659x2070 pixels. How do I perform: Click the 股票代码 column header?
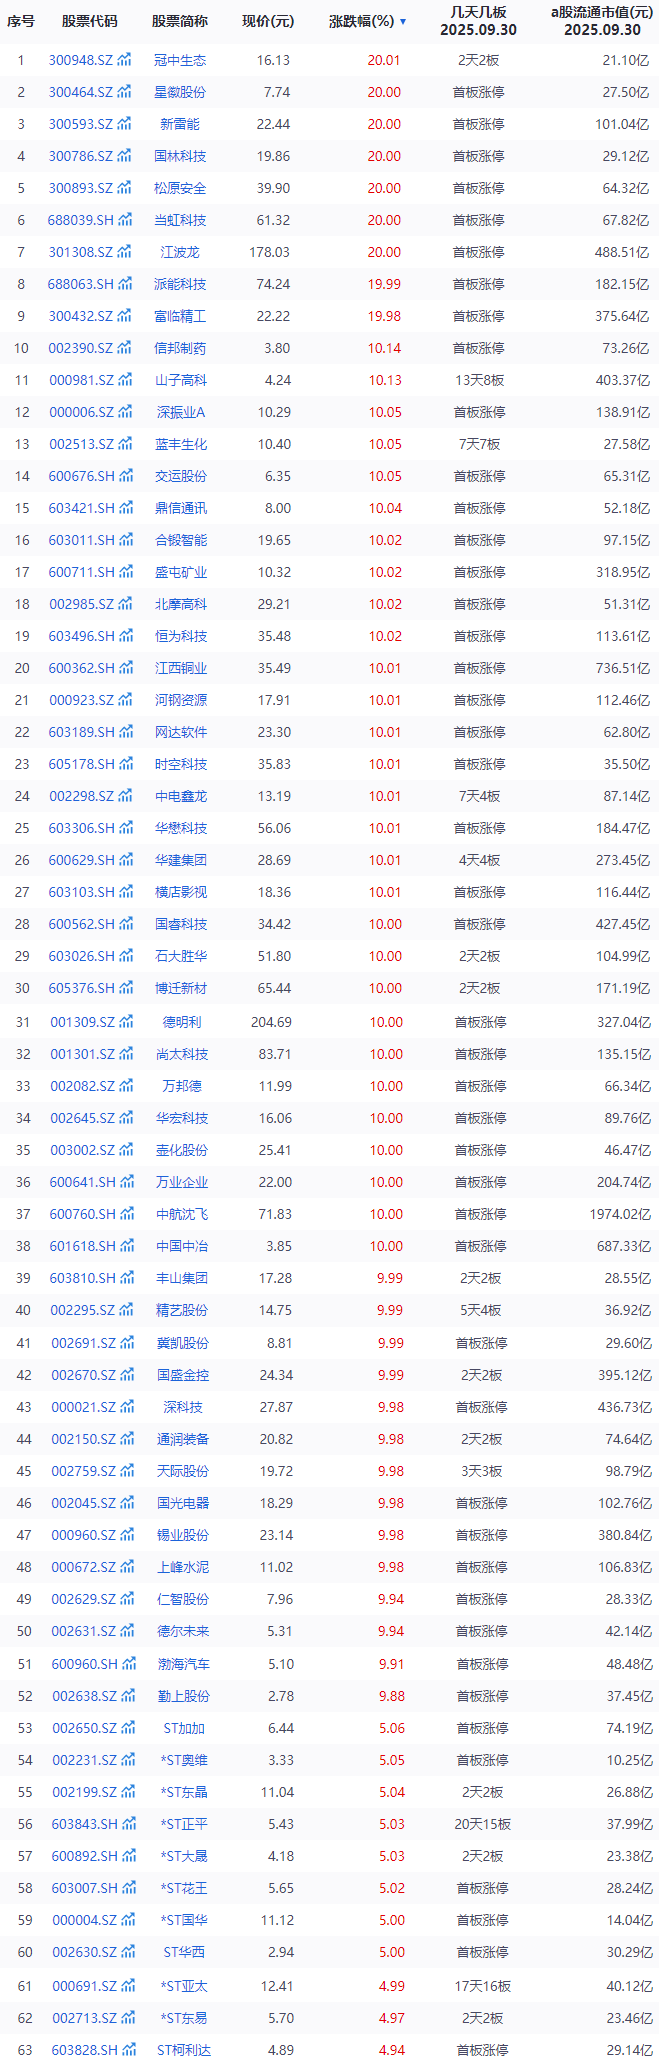89,21
